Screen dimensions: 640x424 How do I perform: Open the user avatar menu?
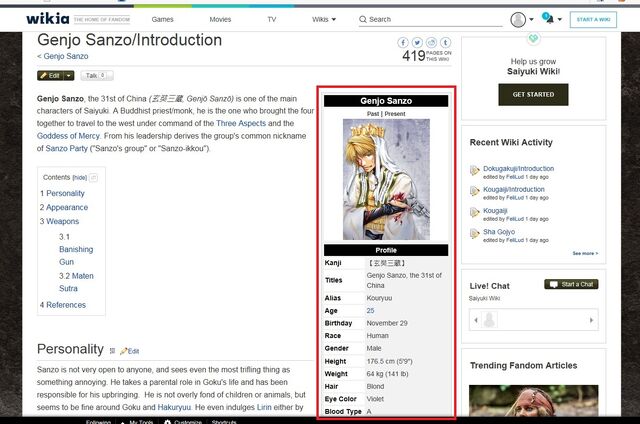tap(518, 19)
